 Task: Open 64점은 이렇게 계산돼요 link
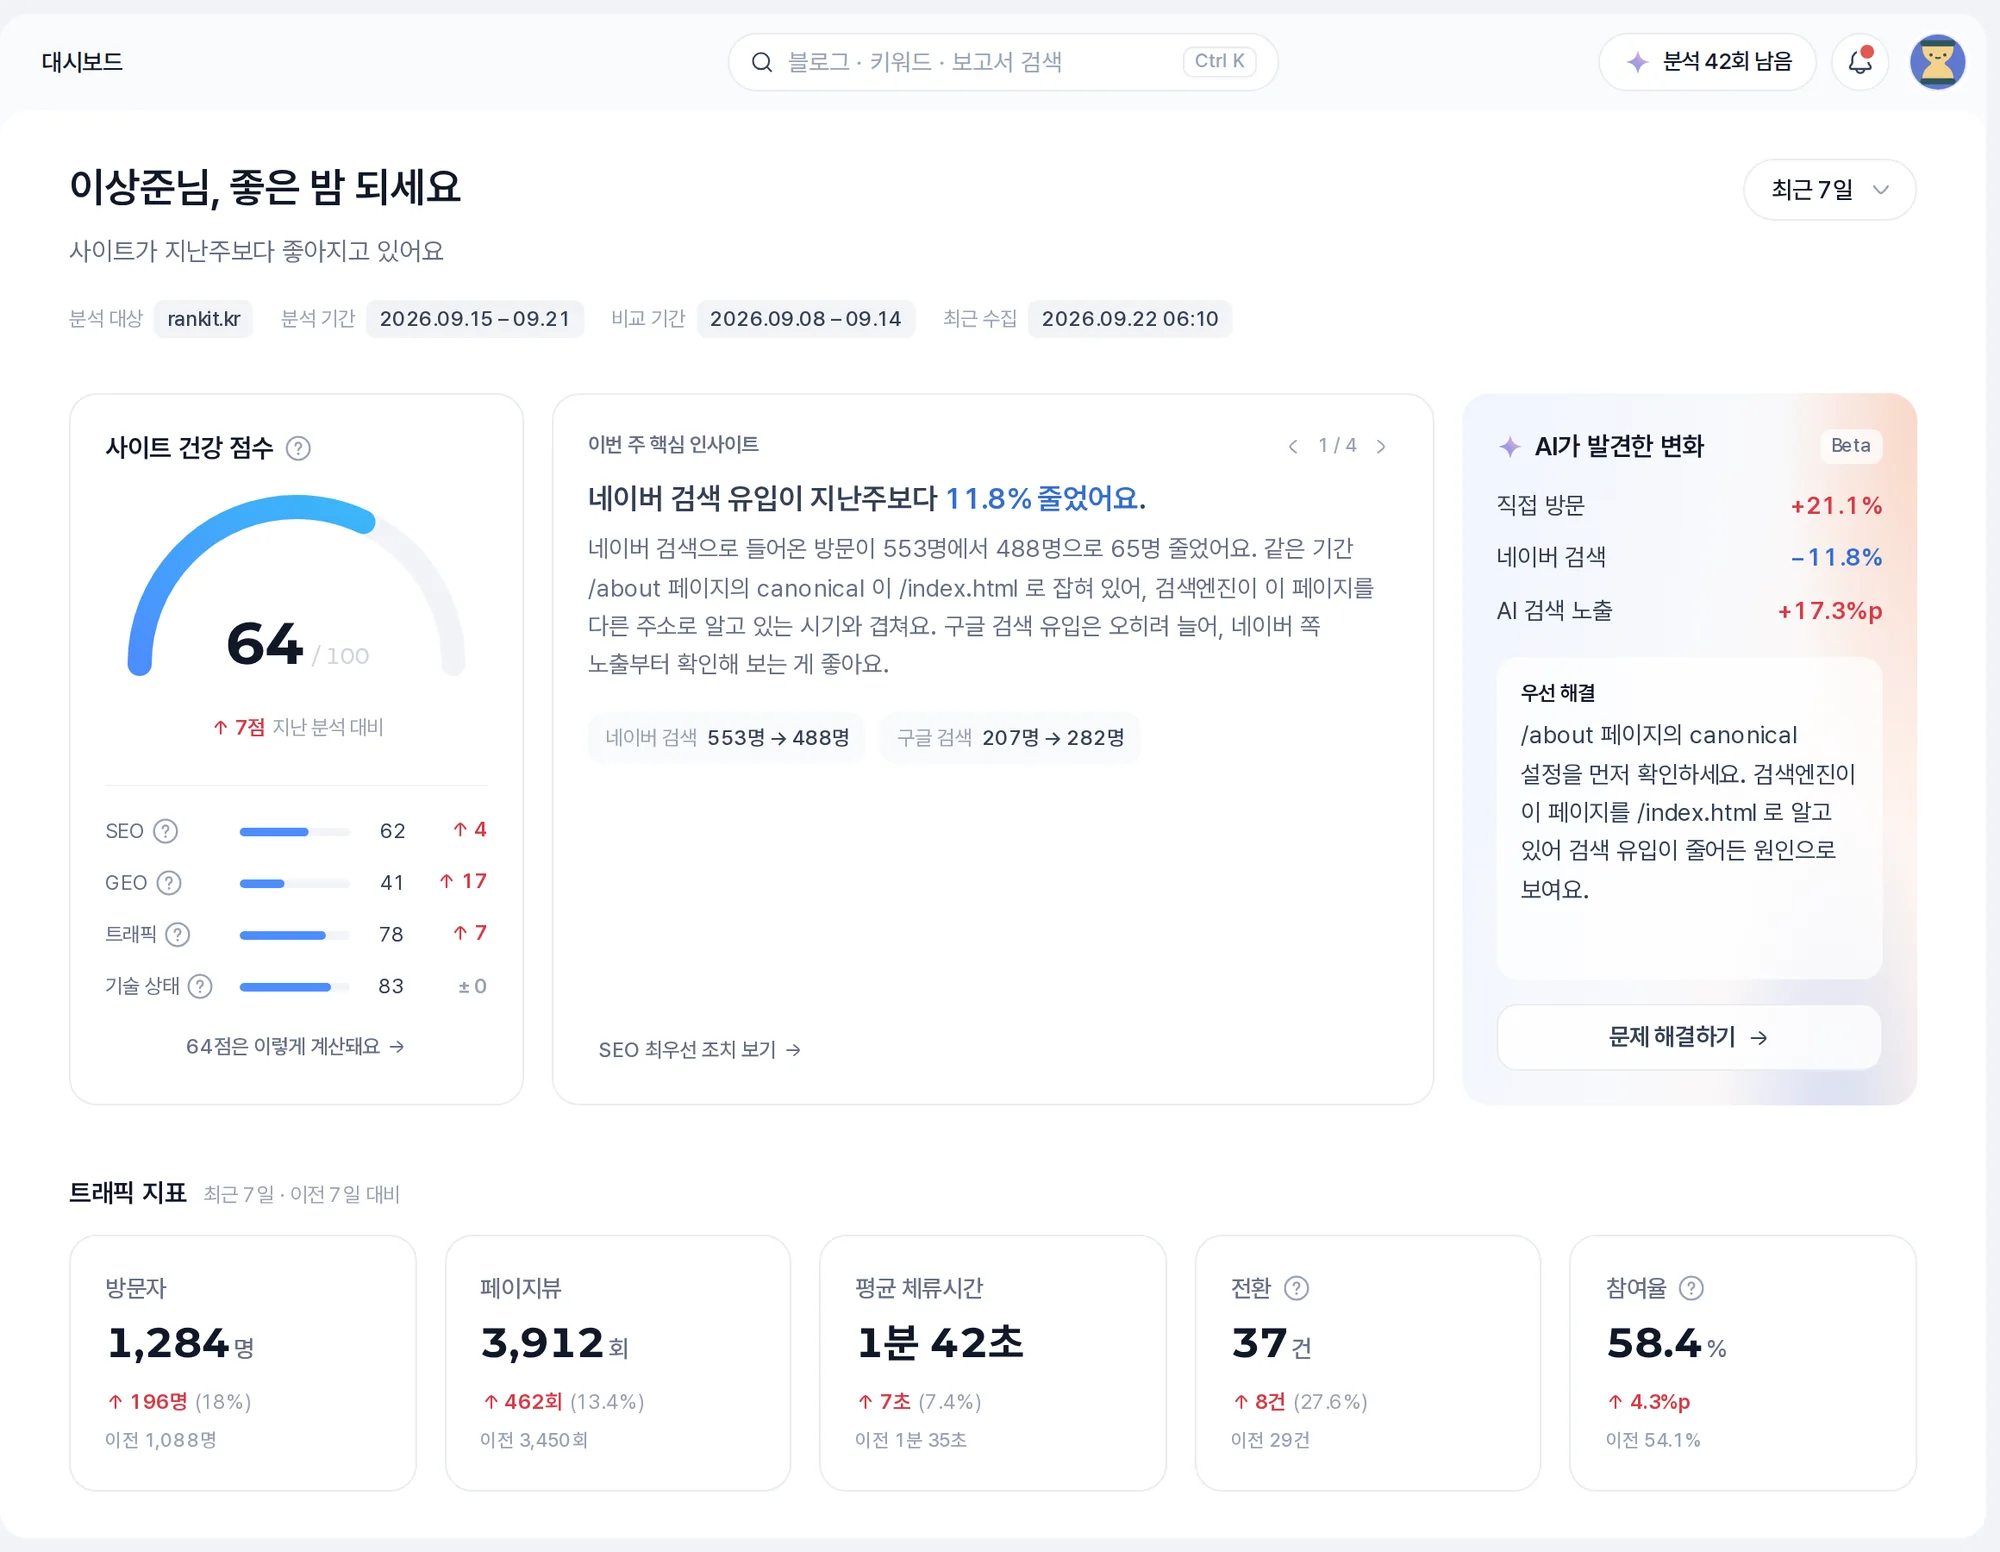pyautogui.click(x=295, y=1046)
